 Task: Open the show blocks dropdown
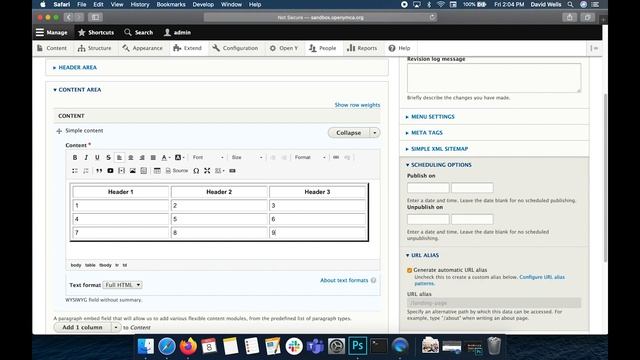coord(220,171)
